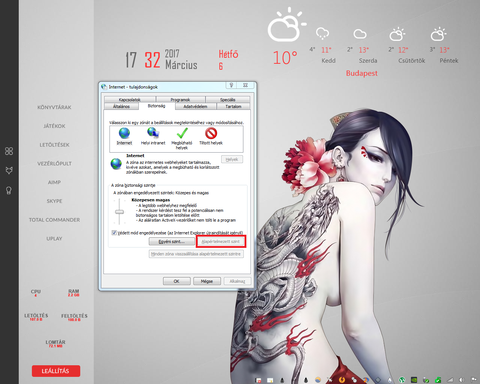This screenshot has height=384, width=480.
Task: Open VEZÉRLŐPULT in the sidebar launcher
Action: [54, 163]
